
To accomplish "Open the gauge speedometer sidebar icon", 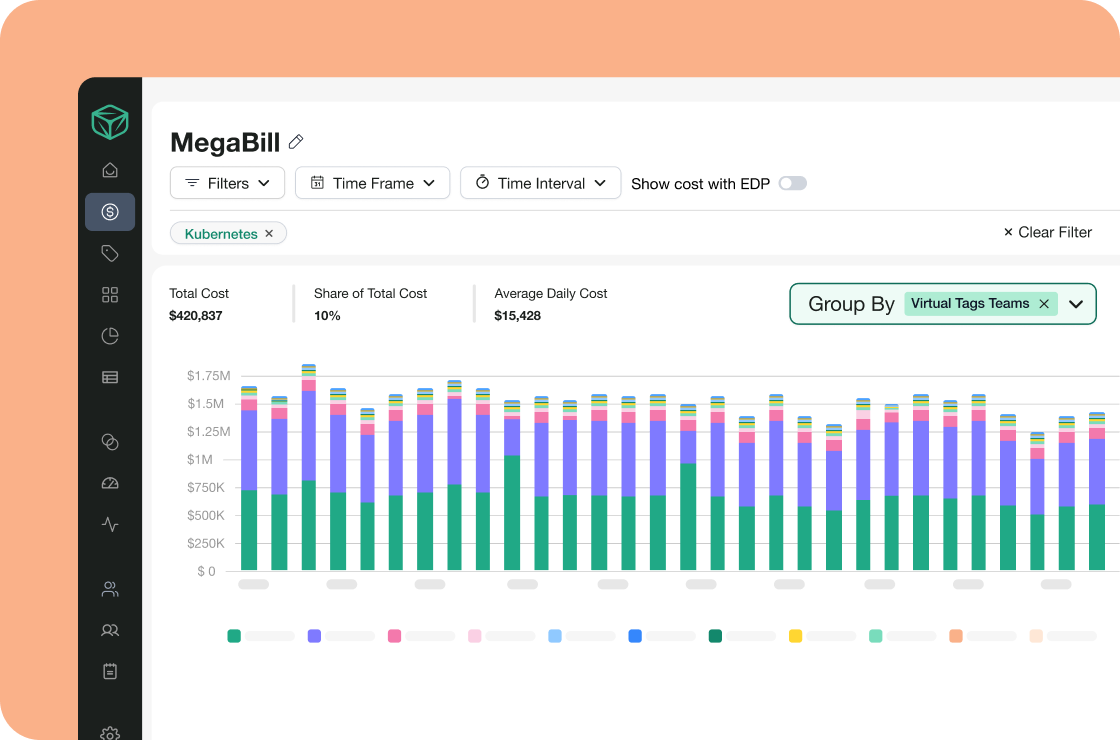I will click(110, 483).
